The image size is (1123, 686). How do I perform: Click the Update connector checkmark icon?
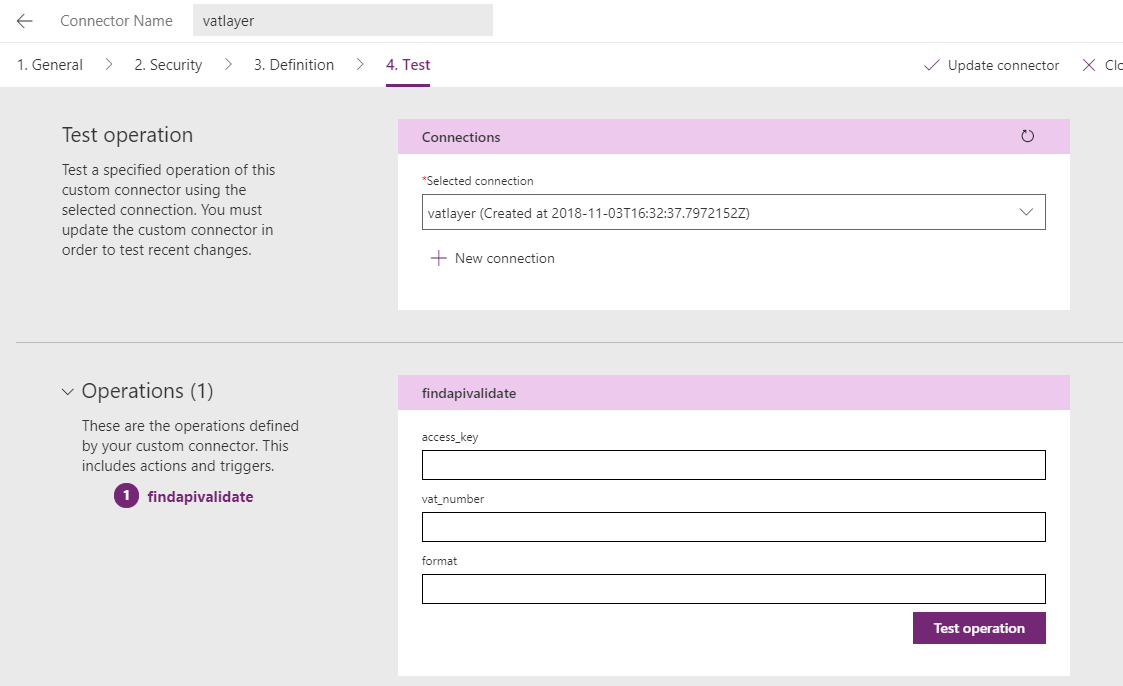click(x=931, y=65)
